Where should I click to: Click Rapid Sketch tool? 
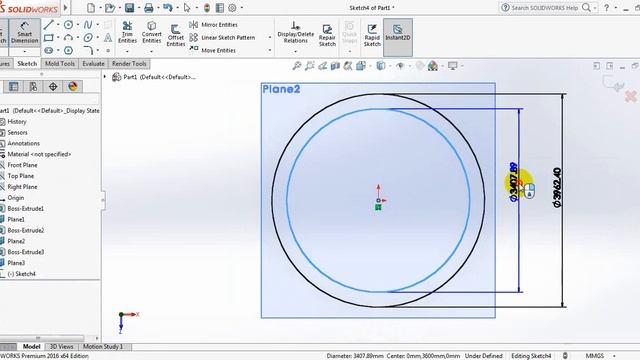click(x=372, y=35)
